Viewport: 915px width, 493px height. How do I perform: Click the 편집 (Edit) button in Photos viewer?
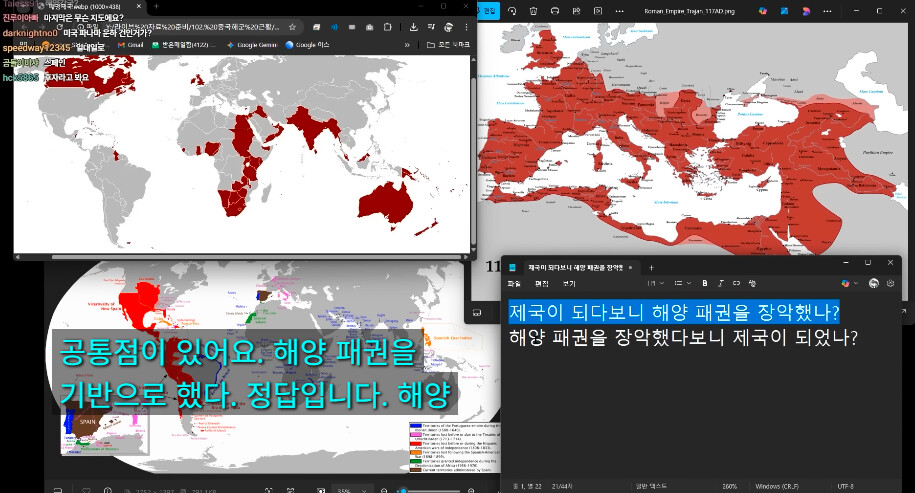click(488, 11)
